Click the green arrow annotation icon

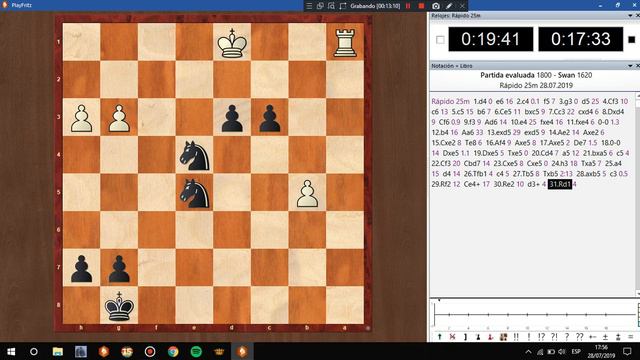point(440,337)
